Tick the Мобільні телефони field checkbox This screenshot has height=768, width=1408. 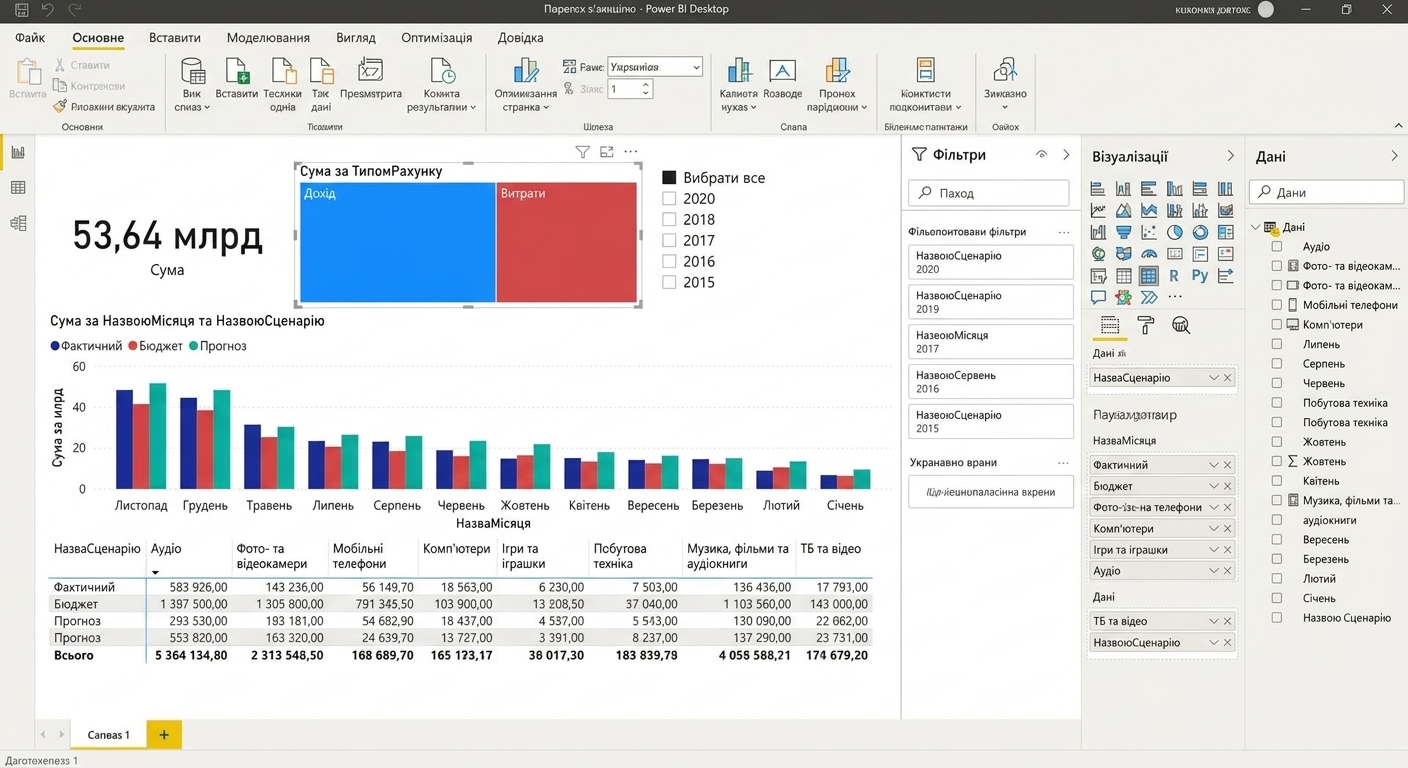pyautogui.click(x=1277, y=305)
